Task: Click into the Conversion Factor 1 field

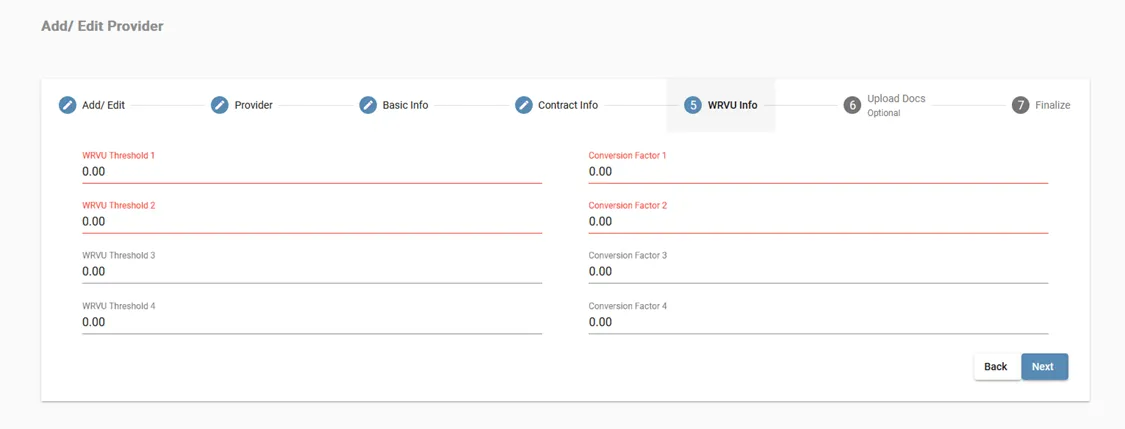Action: click(x=817, y=172)
